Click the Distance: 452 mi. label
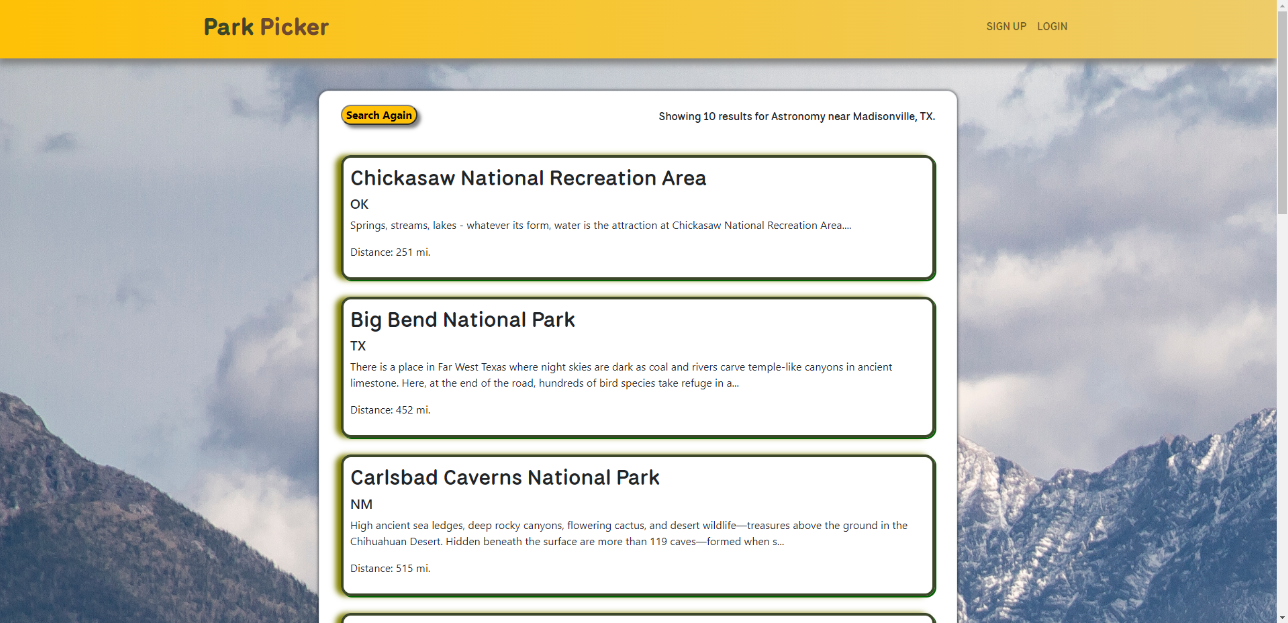Screen dimensions: 1288x623 point(388,409)
